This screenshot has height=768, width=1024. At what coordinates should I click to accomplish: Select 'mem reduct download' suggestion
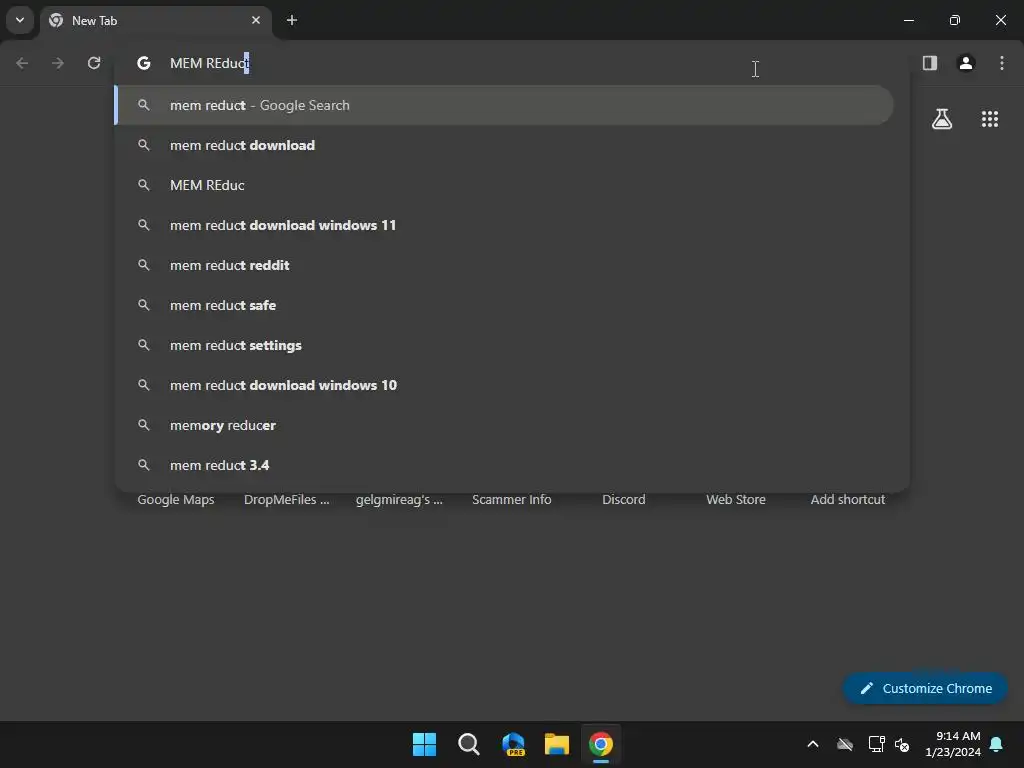pyautogui.click(x=504, y=145)
